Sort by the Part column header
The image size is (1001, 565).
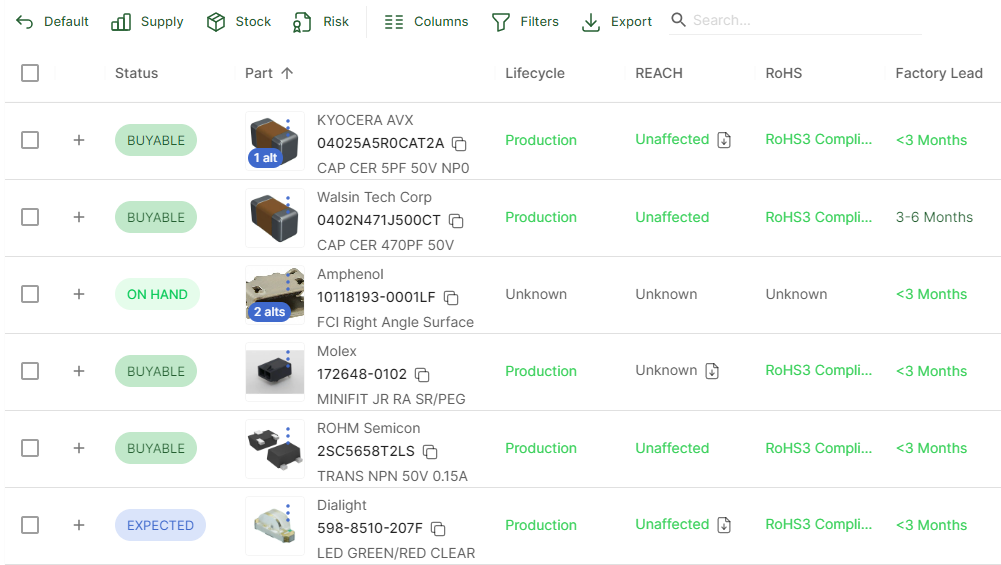[259, 73]
